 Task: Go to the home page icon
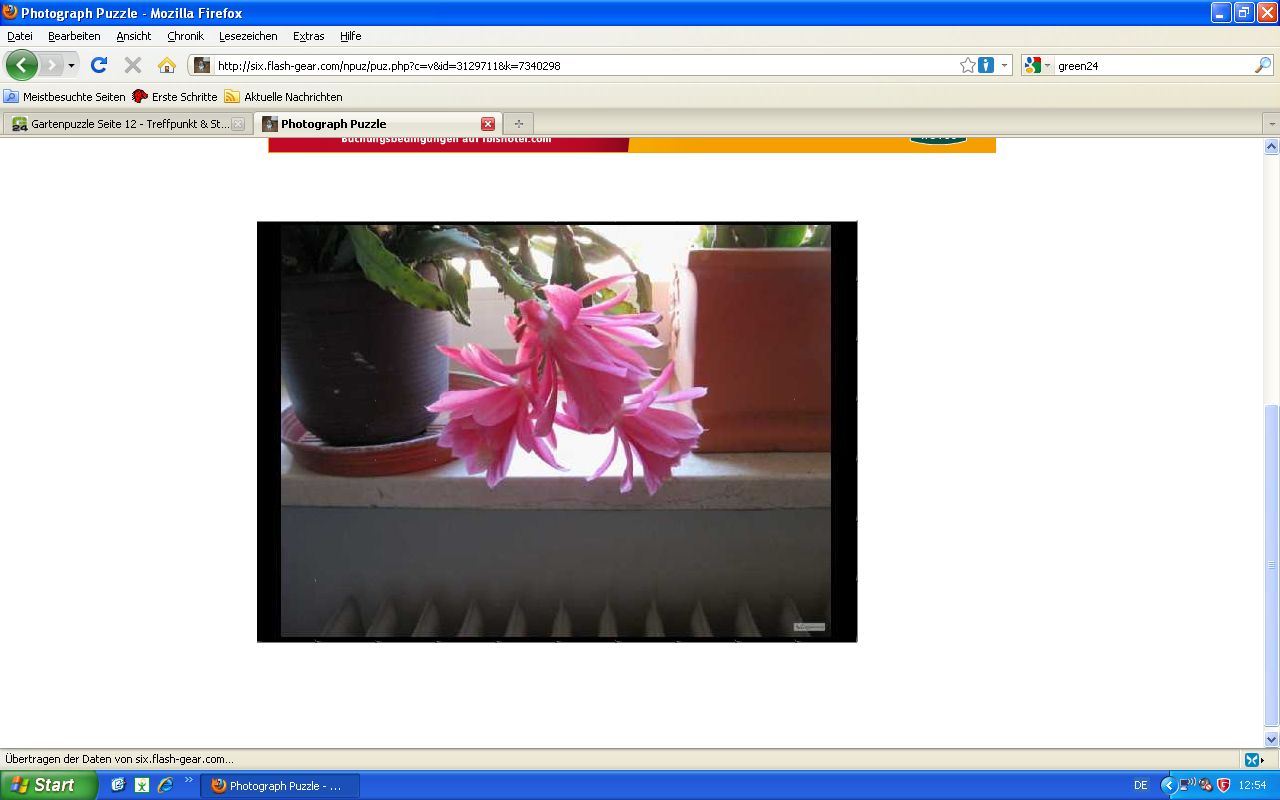point(166,65)
